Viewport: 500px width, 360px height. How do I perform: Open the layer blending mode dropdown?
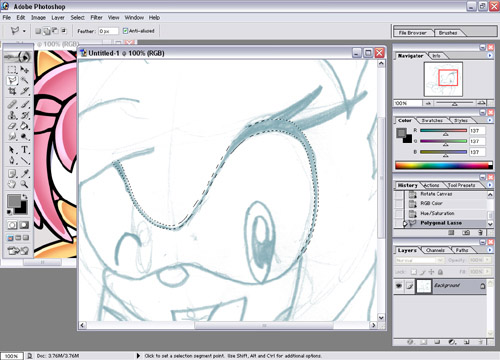[x=420, y=260]
